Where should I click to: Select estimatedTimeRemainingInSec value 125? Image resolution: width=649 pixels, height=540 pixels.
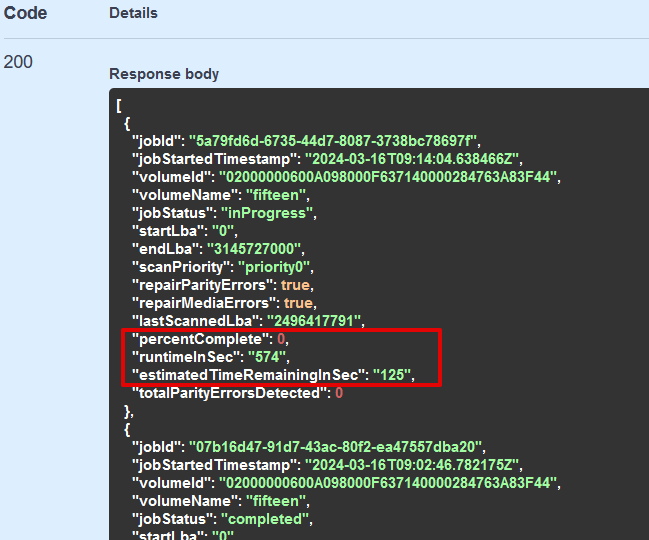point(392,375)
